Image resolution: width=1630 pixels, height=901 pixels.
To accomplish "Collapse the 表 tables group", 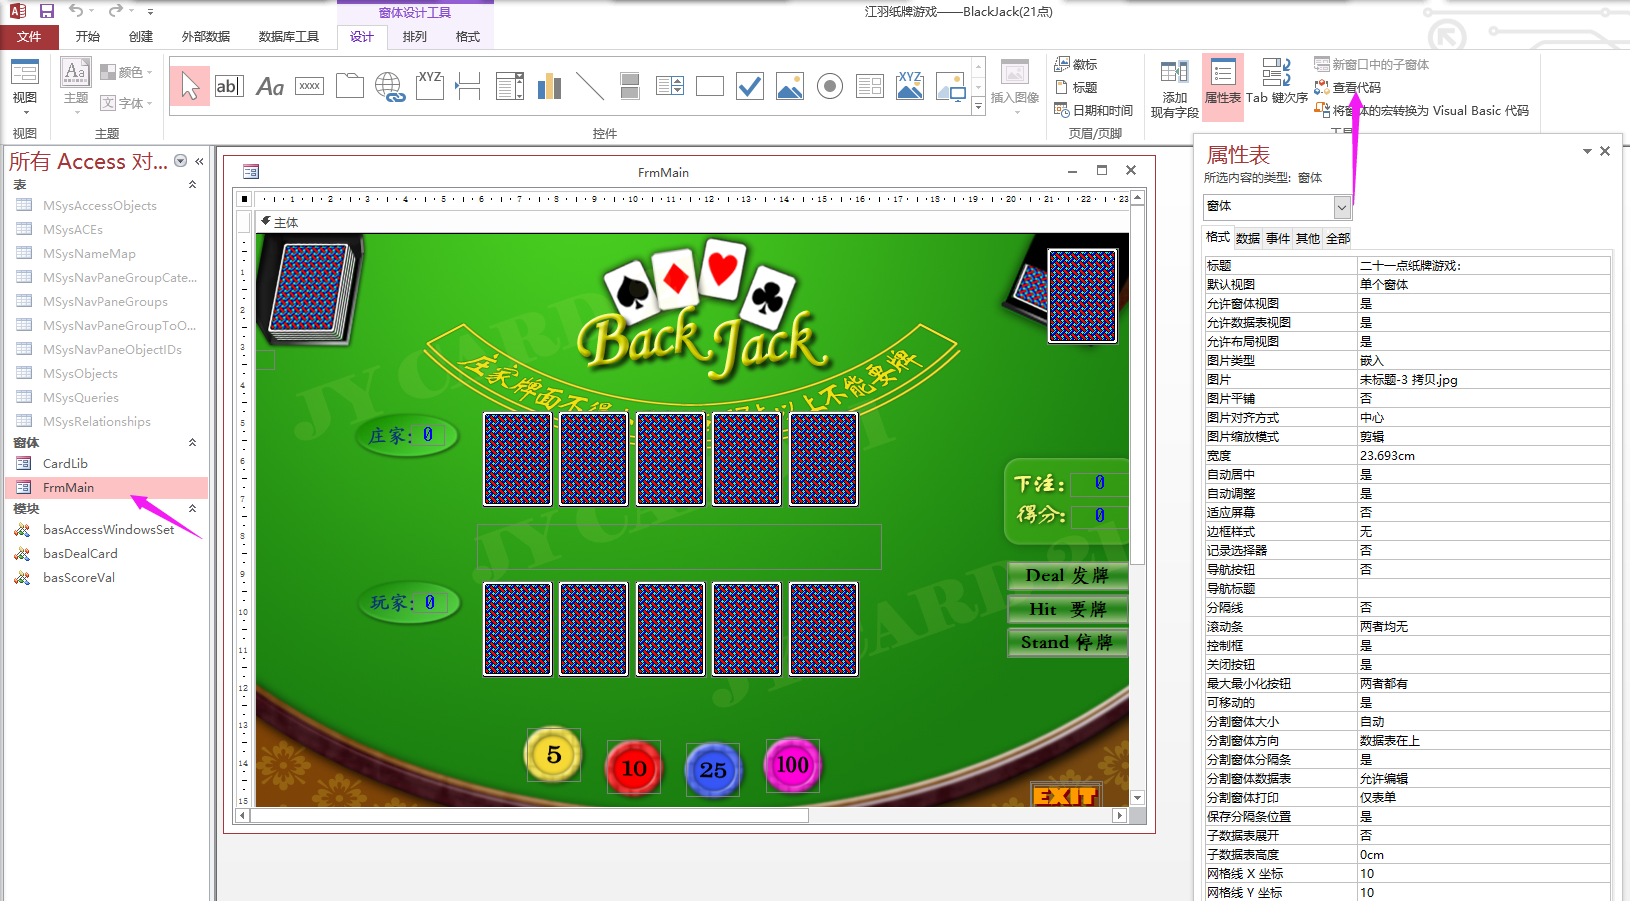I will (x=192, y=185).
